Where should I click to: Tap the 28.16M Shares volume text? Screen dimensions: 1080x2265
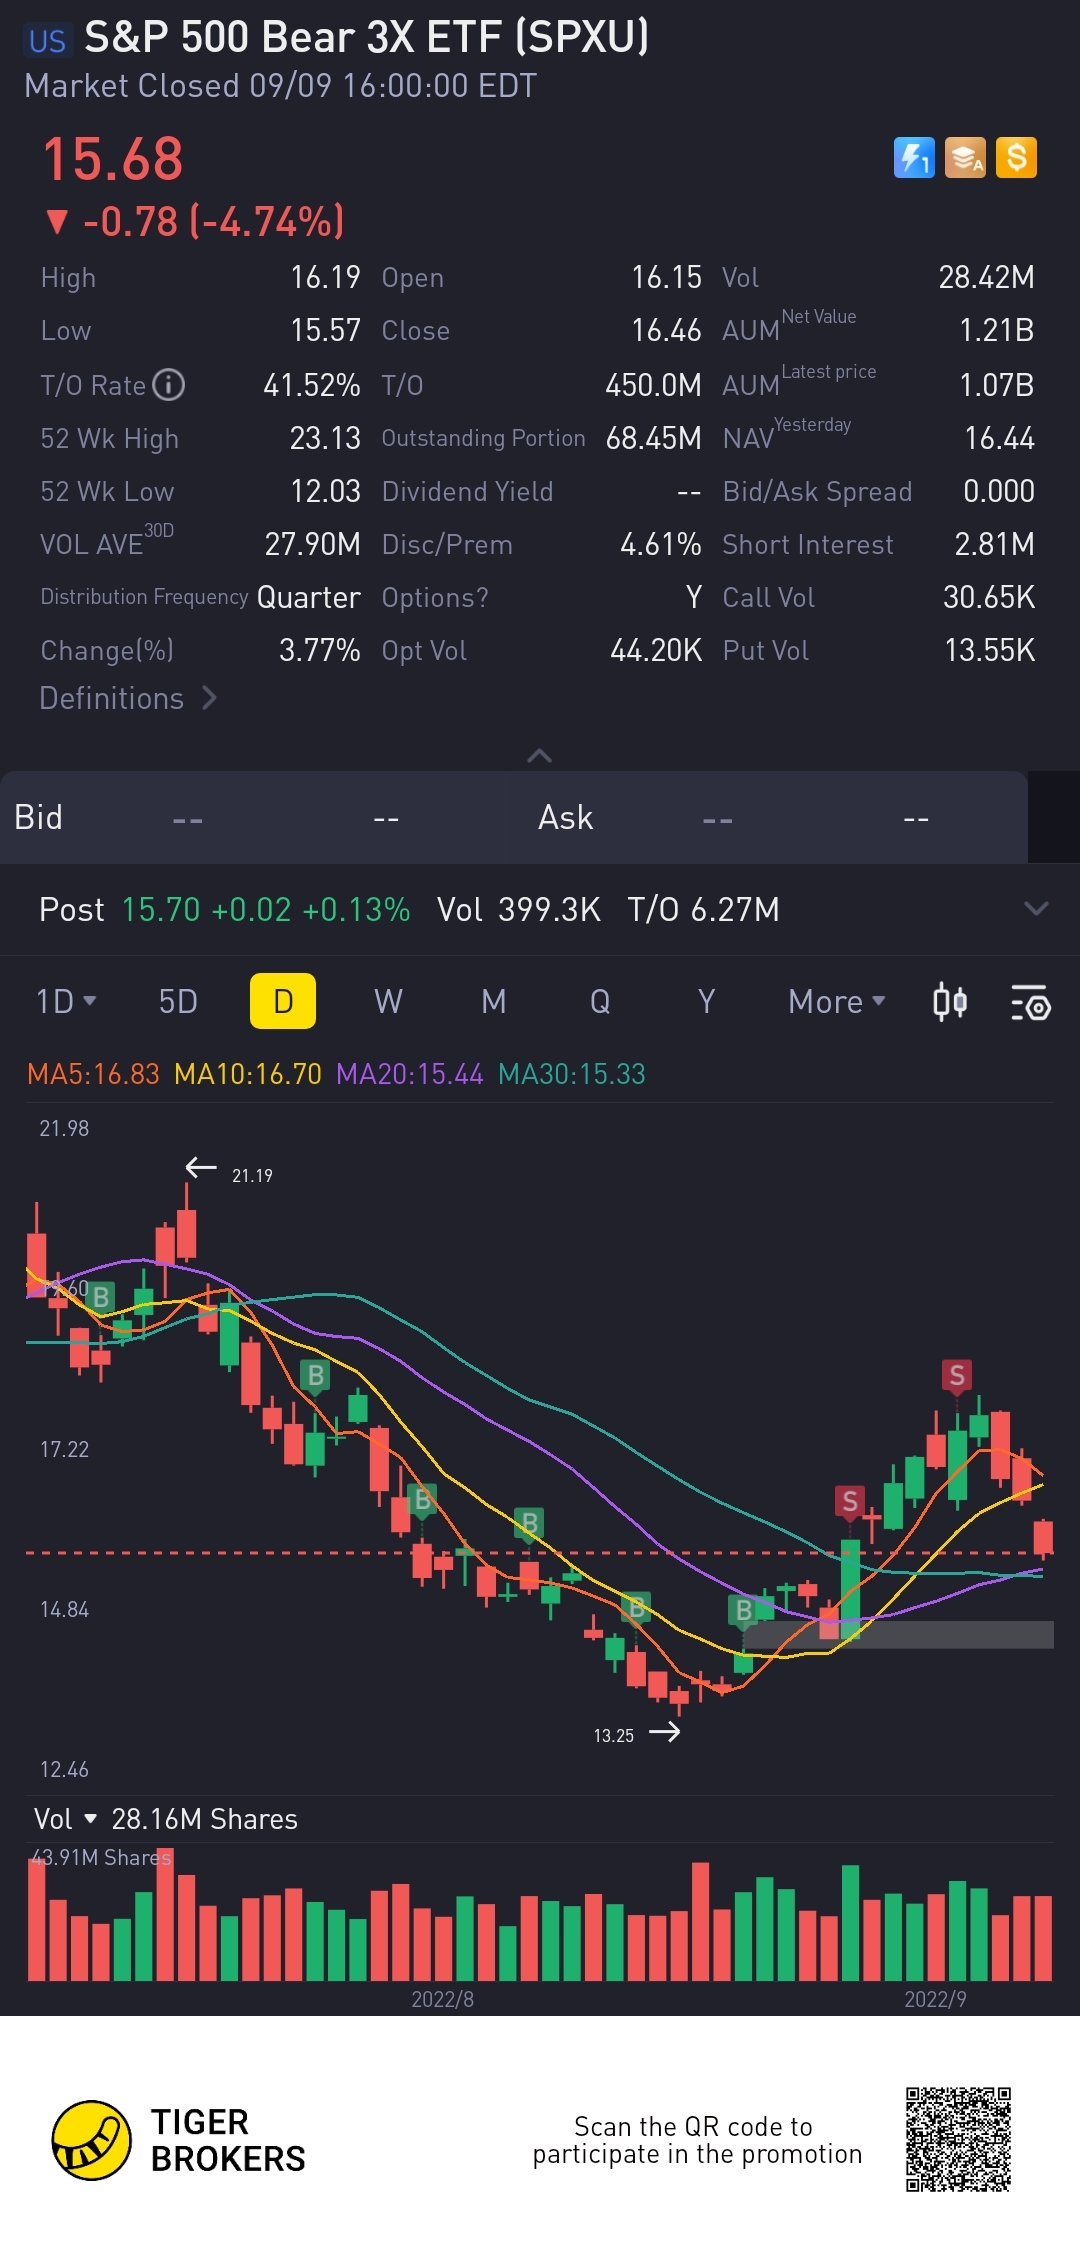204,1819
